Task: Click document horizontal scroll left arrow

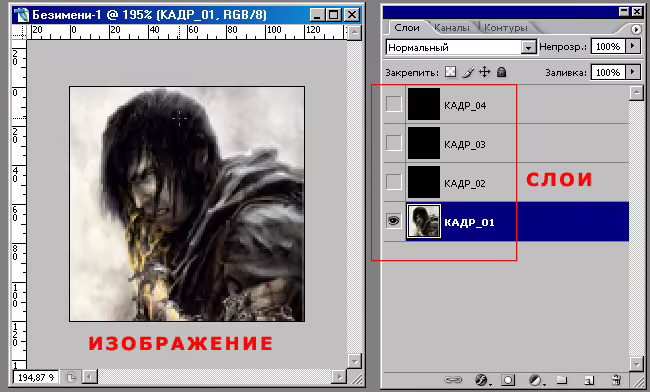Action: coord(90,377)
